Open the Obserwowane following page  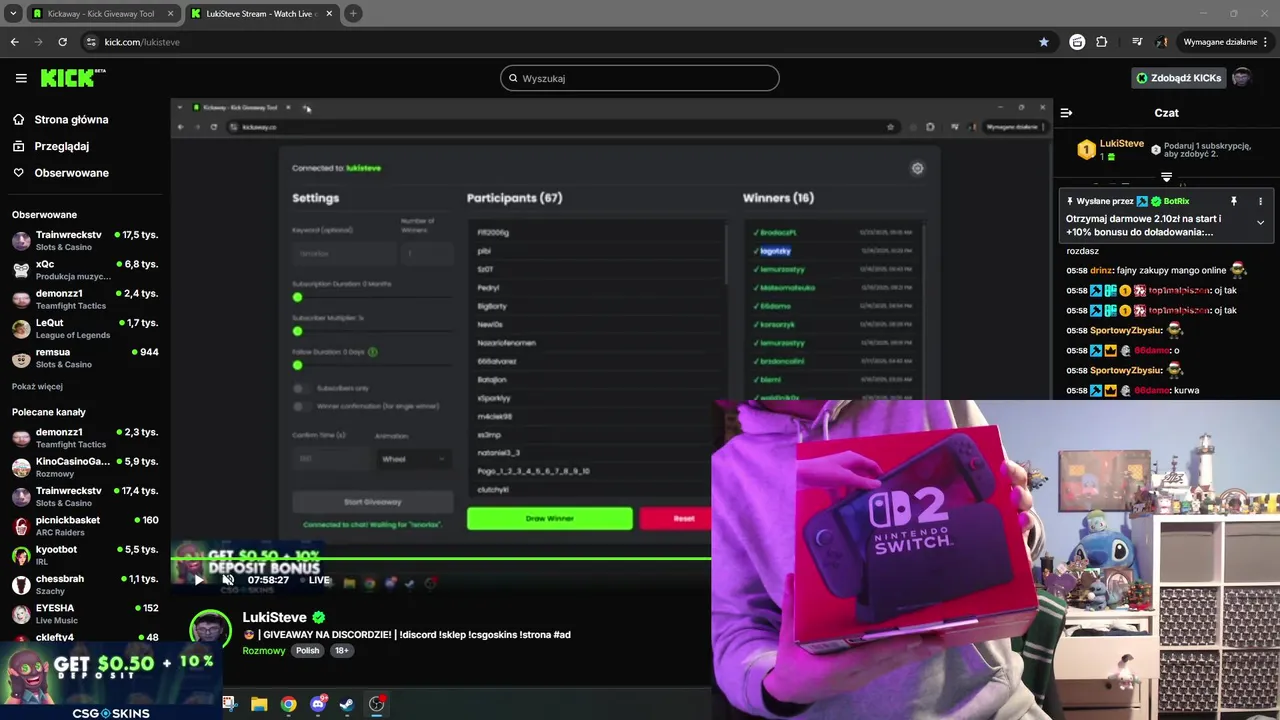click(x=60, y=173)
